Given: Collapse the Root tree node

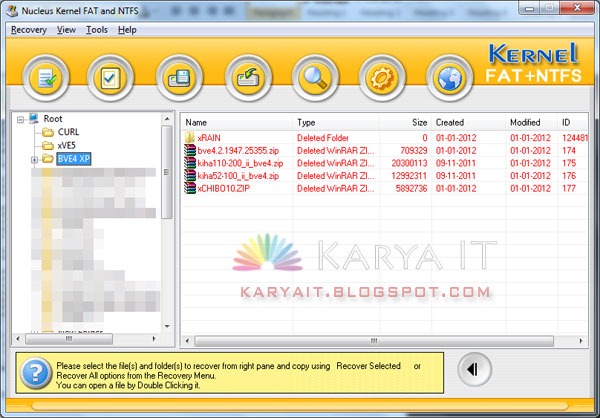Looking at the screenshot, I should coord(20,120).
